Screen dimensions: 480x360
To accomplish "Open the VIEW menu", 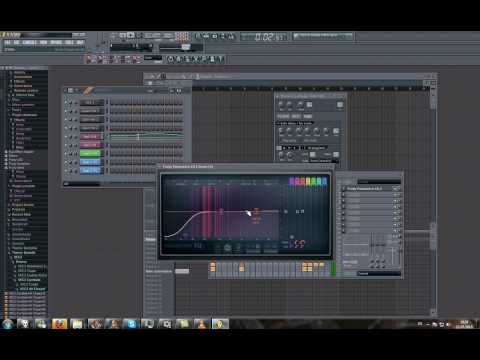I will coord(43,43).
